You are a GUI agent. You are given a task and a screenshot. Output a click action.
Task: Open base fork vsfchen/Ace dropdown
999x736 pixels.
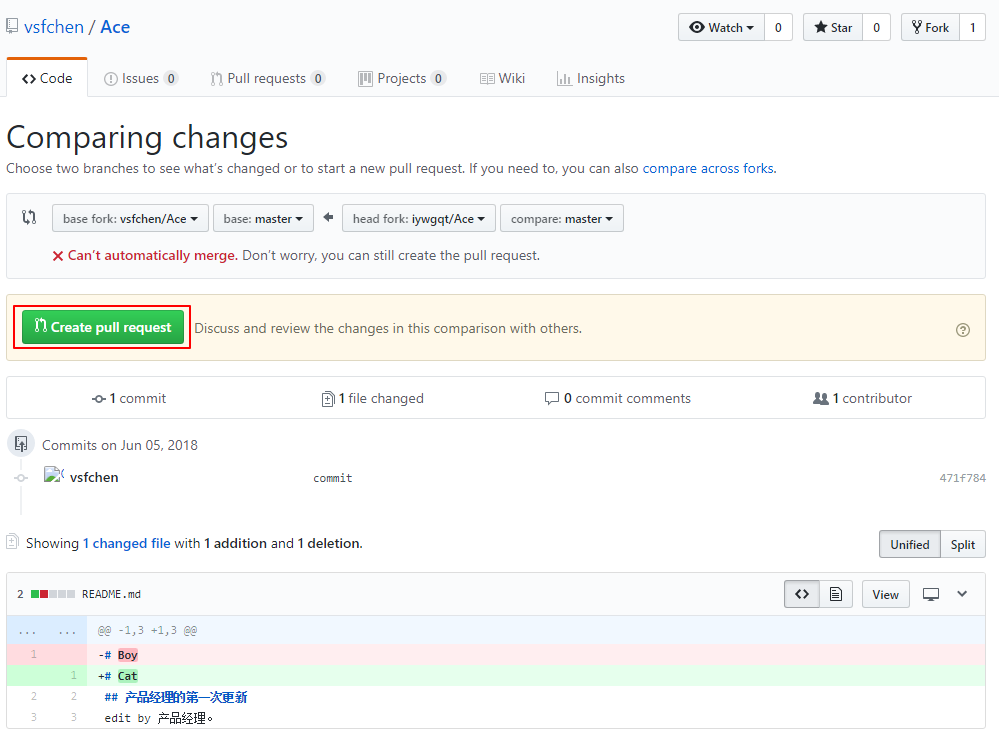click(130, 219)
